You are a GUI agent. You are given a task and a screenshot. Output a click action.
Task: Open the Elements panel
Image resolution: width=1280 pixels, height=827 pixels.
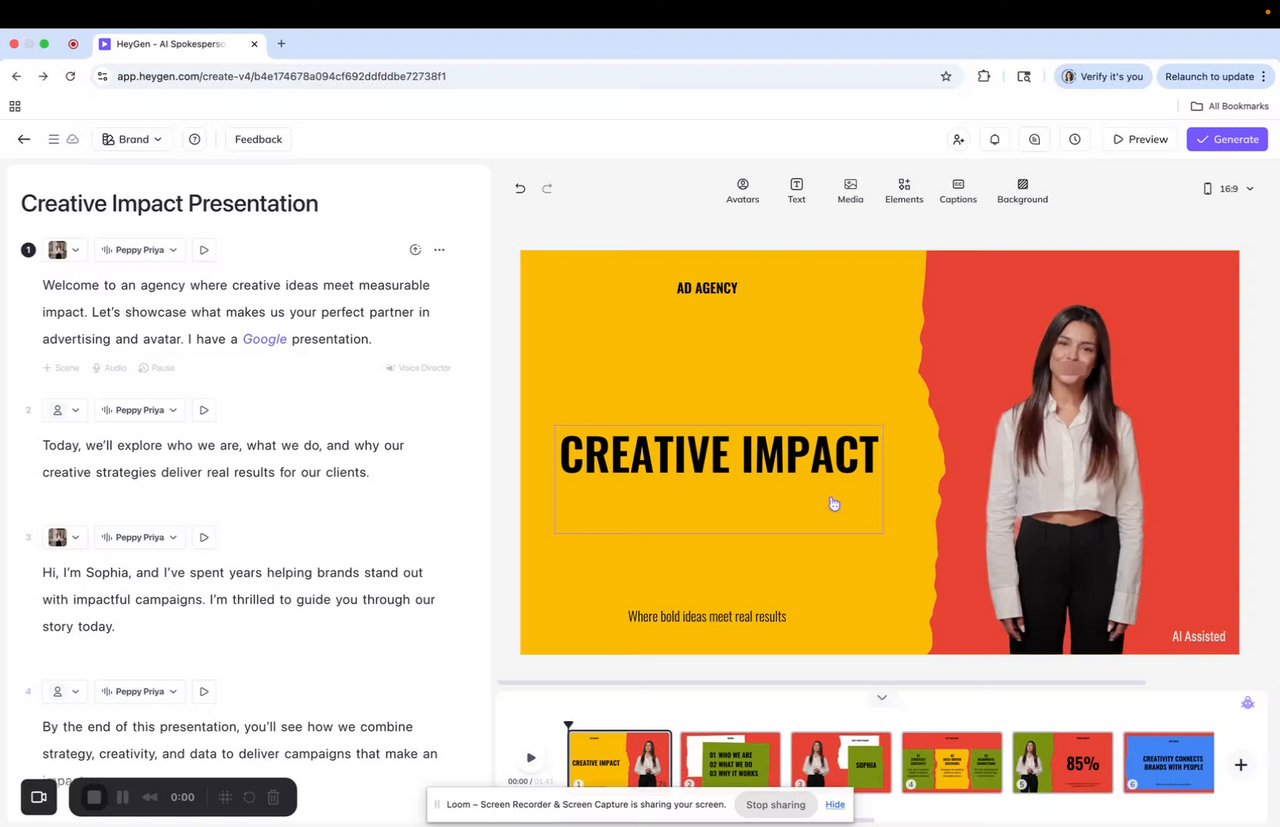coord(904,190)
